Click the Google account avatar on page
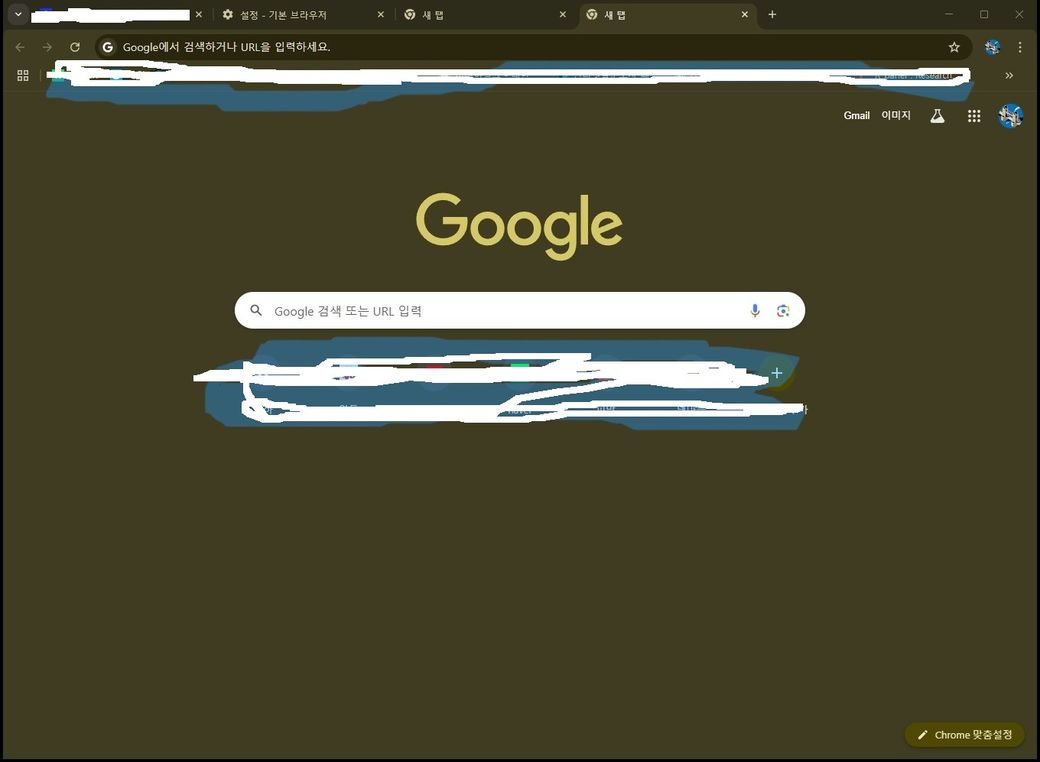The height and width of the screenshot is (762, 1040). [x=1010, y=116]
